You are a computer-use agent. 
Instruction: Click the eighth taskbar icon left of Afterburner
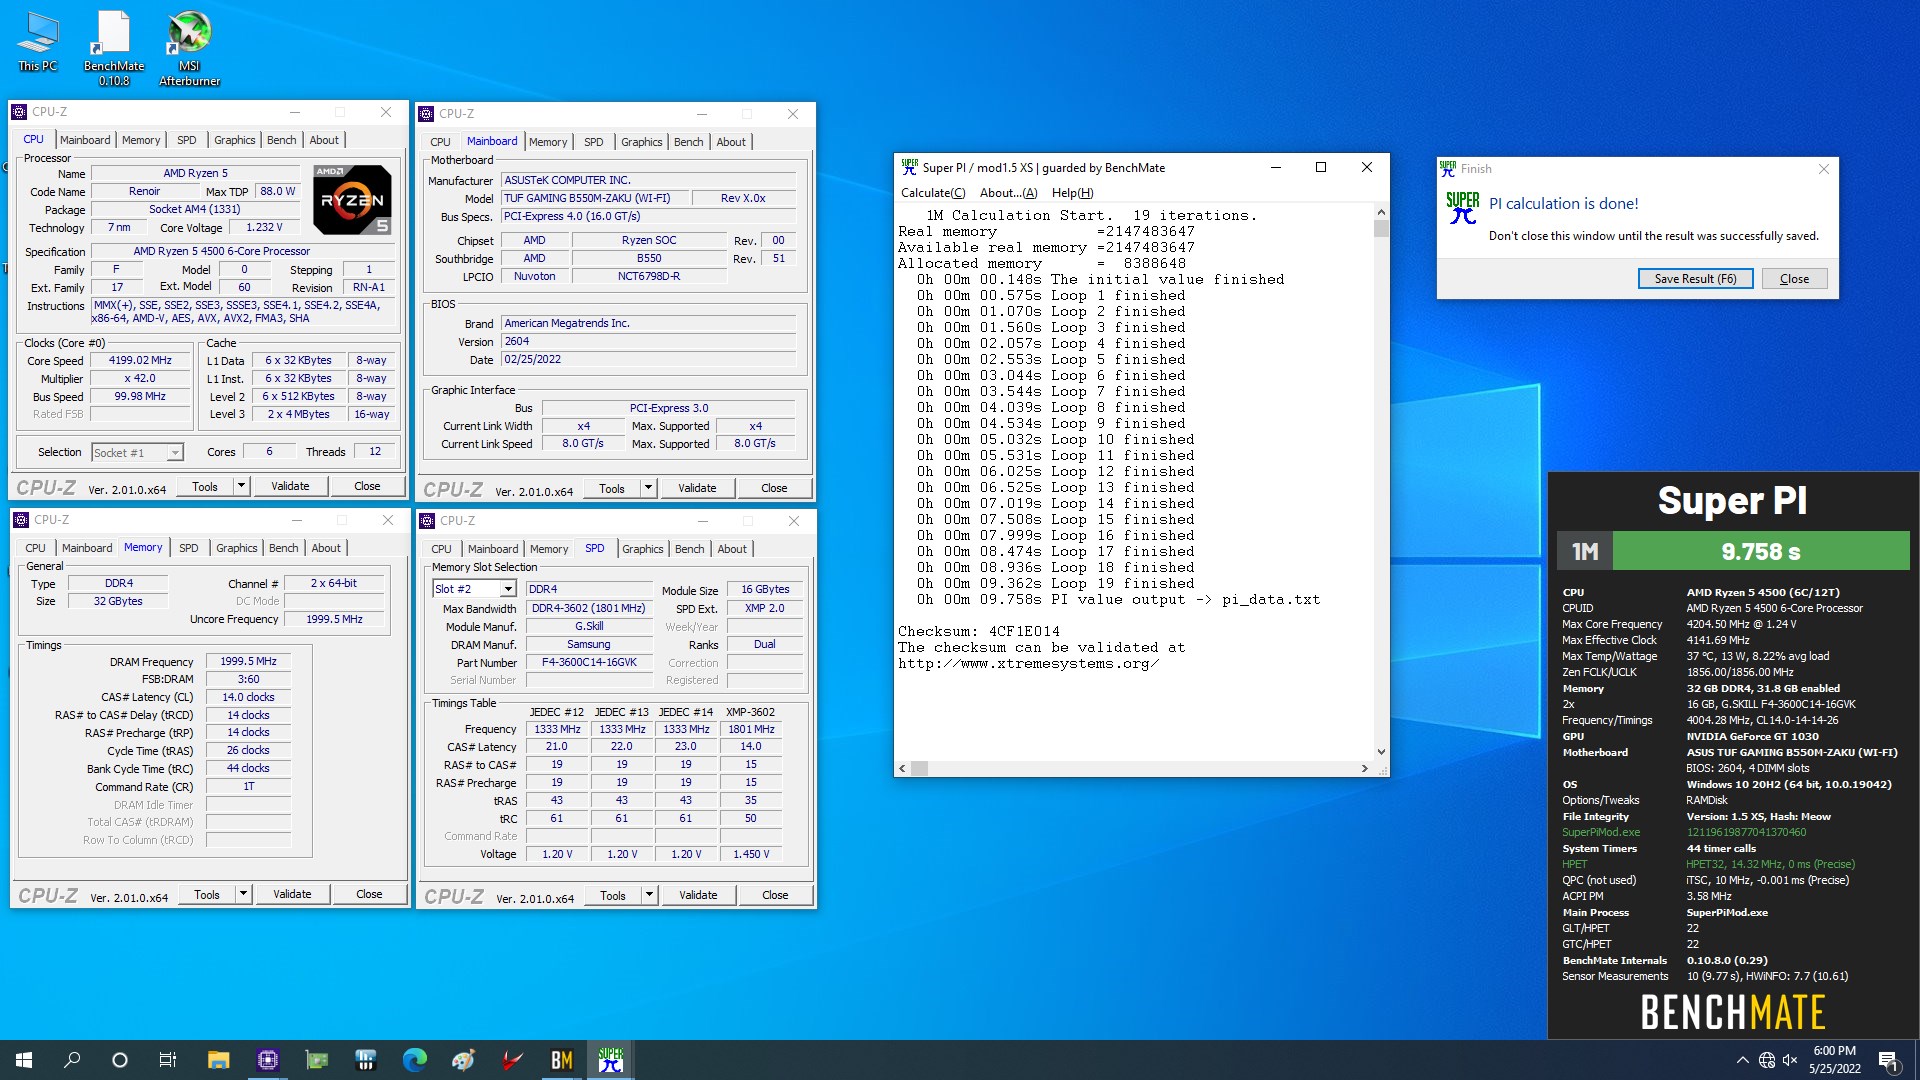click(x=463, y=1060)
